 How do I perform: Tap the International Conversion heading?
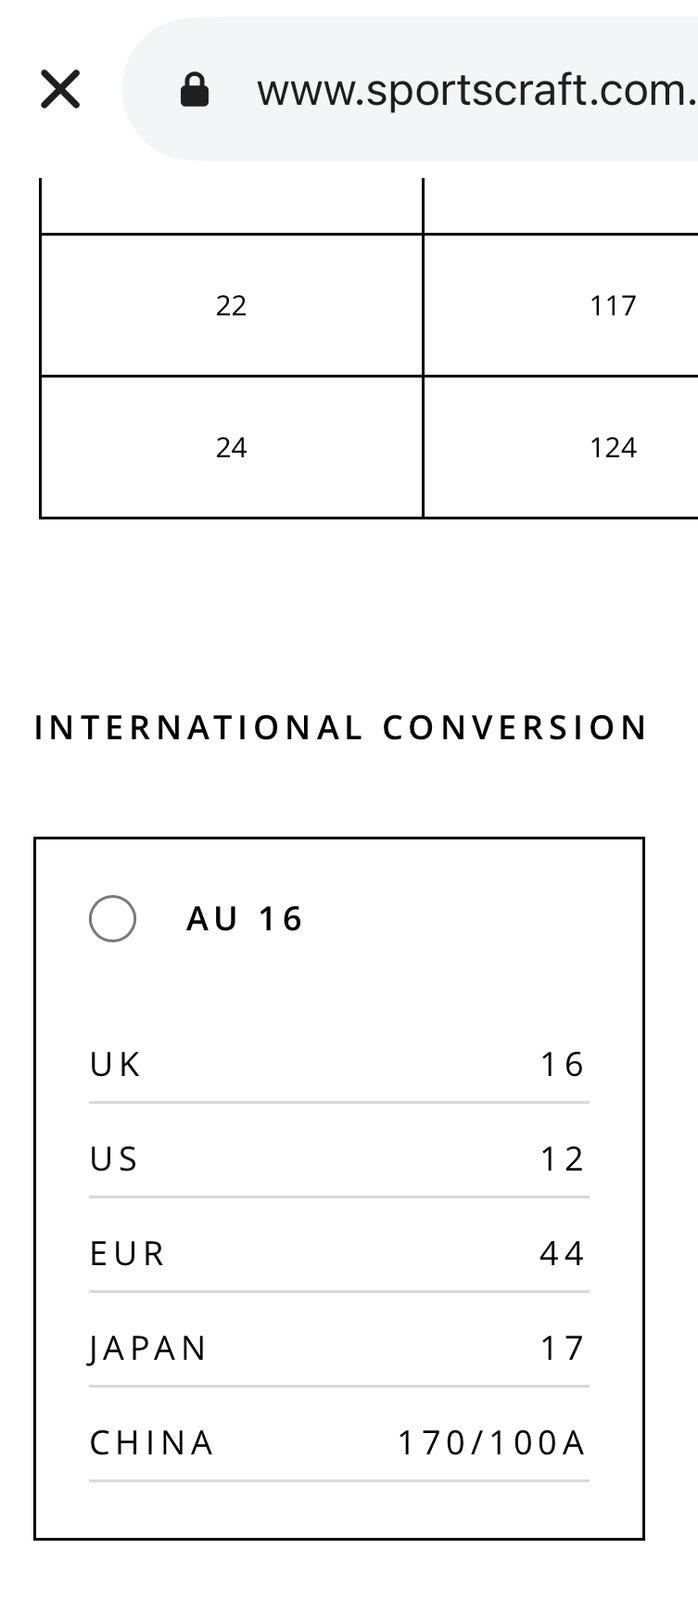pos(341,727)
